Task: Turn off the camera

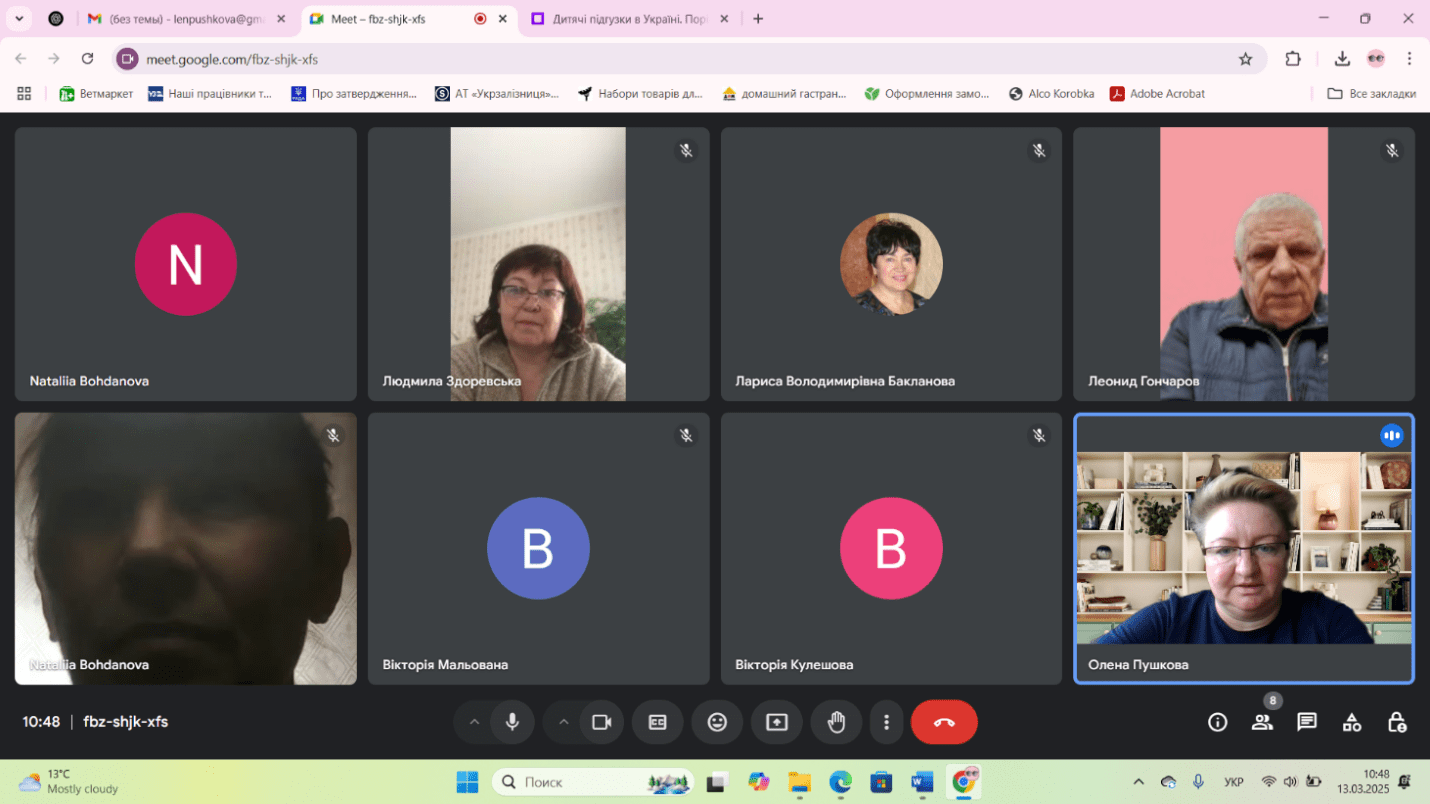Action: [x=601, y=722]
